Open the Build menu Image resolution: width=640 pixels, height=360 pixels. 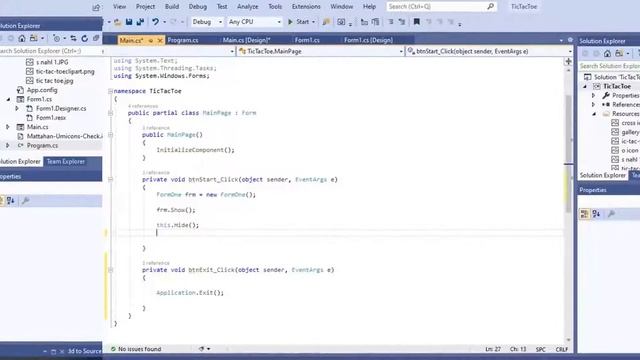pyautogui.click(x=172, y=7)
